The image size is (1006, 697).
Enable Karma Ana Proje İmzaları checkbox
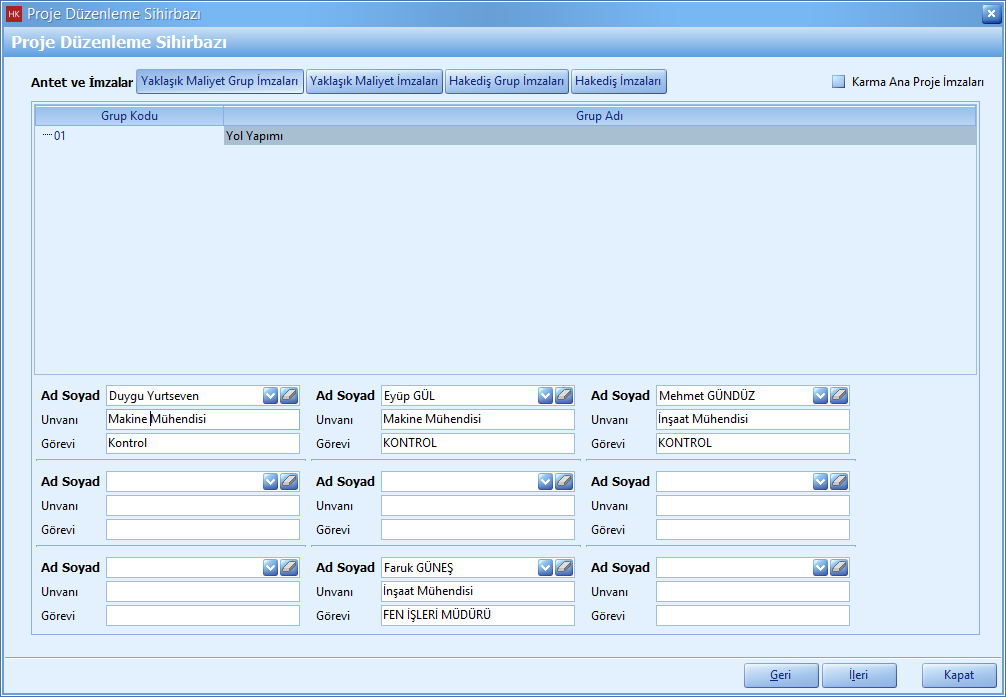[x=839, y=82]
